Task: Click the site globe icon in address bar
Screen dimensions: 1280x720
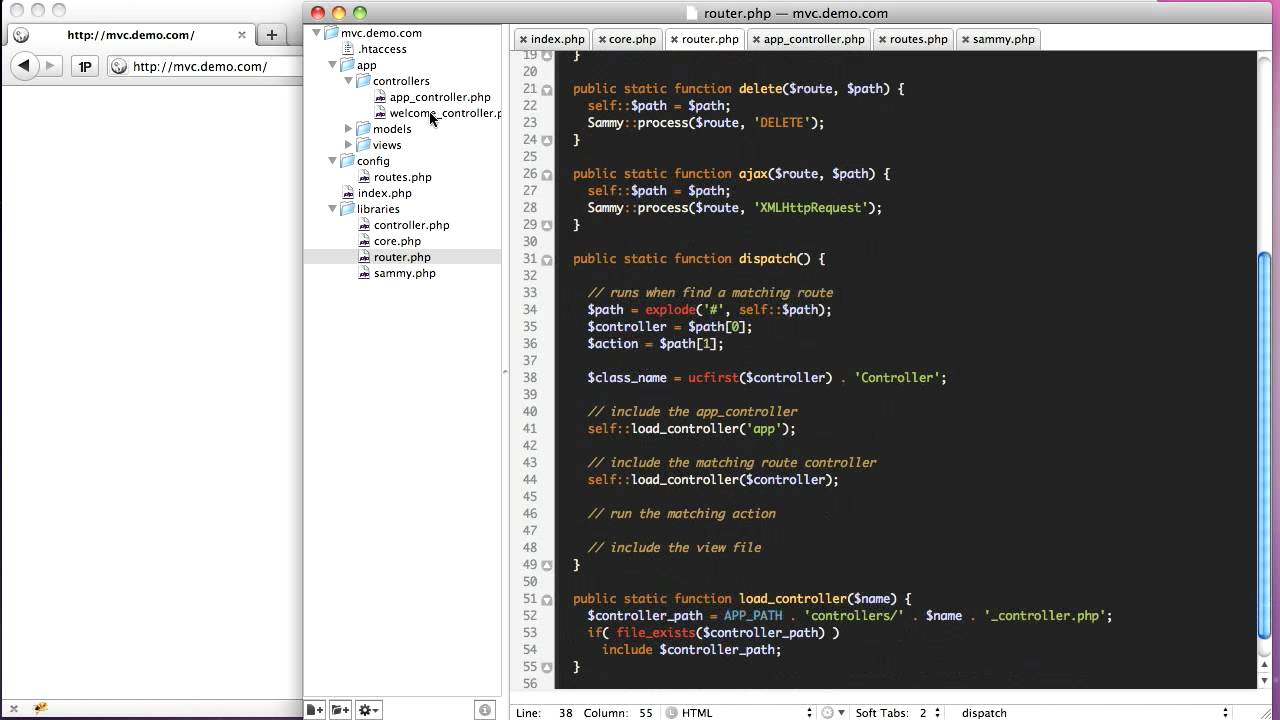Action: (x=119, y=67)
